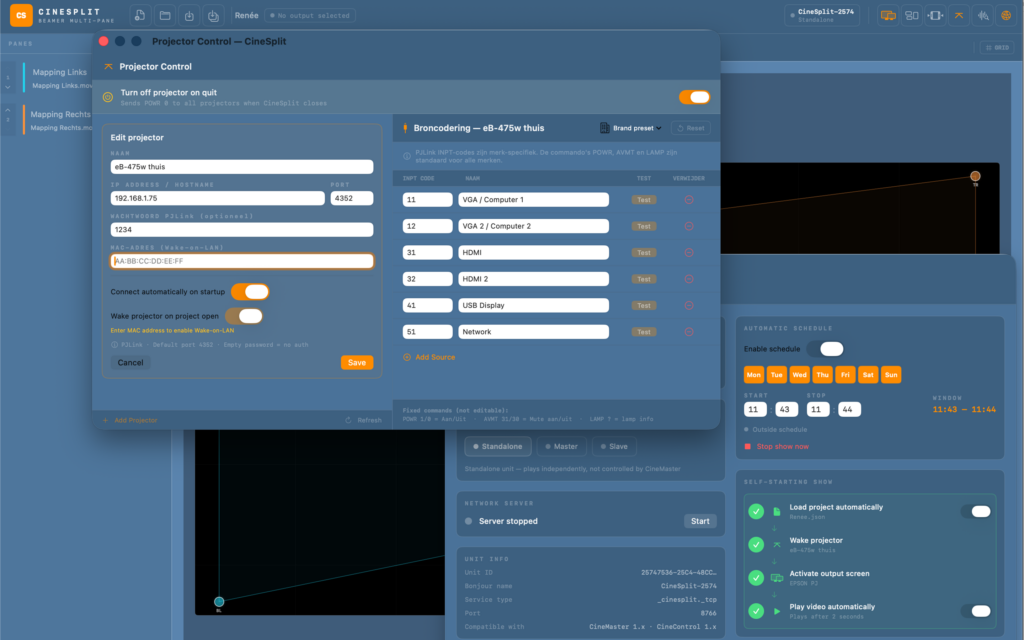The height and width of the screenshot is (640, 1024).
Task: Open the pane layout icon in toolbar
Action: pyautogui.click(x=912, y=15)
